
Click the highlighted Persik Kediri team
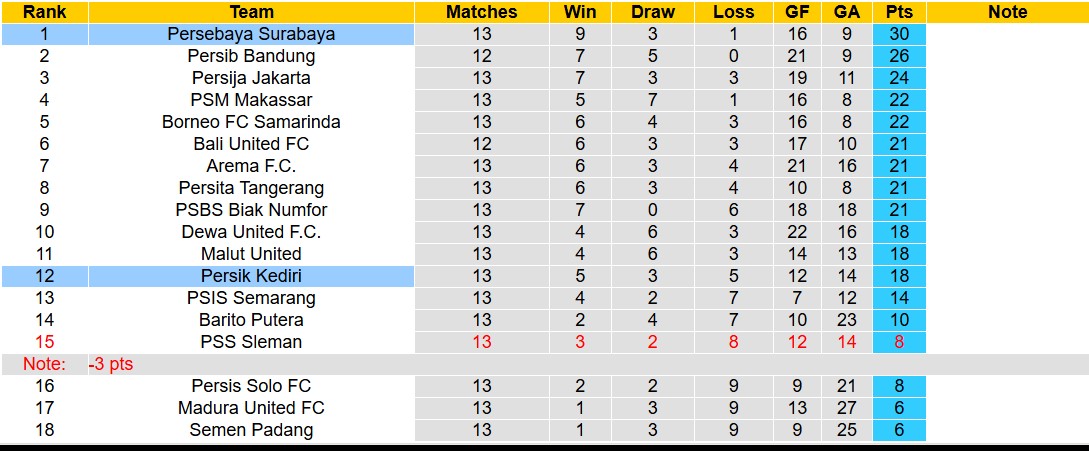pos(251,276)
